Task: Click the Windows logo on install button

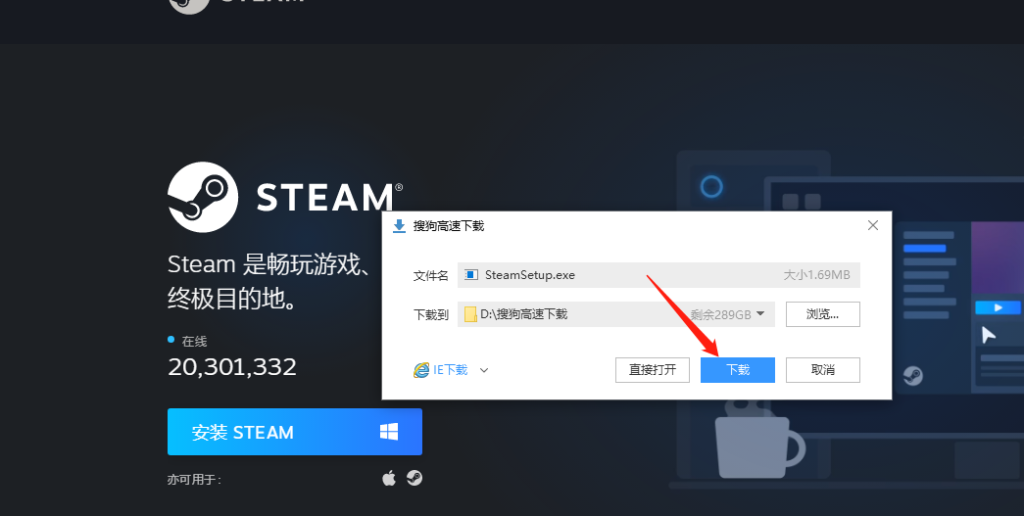Action: [x=389, y=431]
